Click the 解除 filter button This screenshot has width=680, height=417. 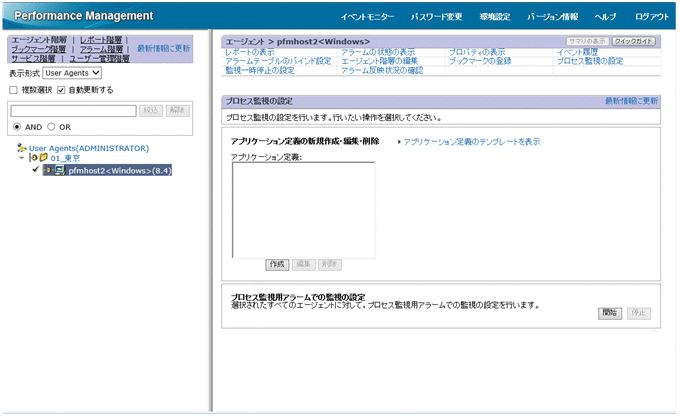click(177, 111)
